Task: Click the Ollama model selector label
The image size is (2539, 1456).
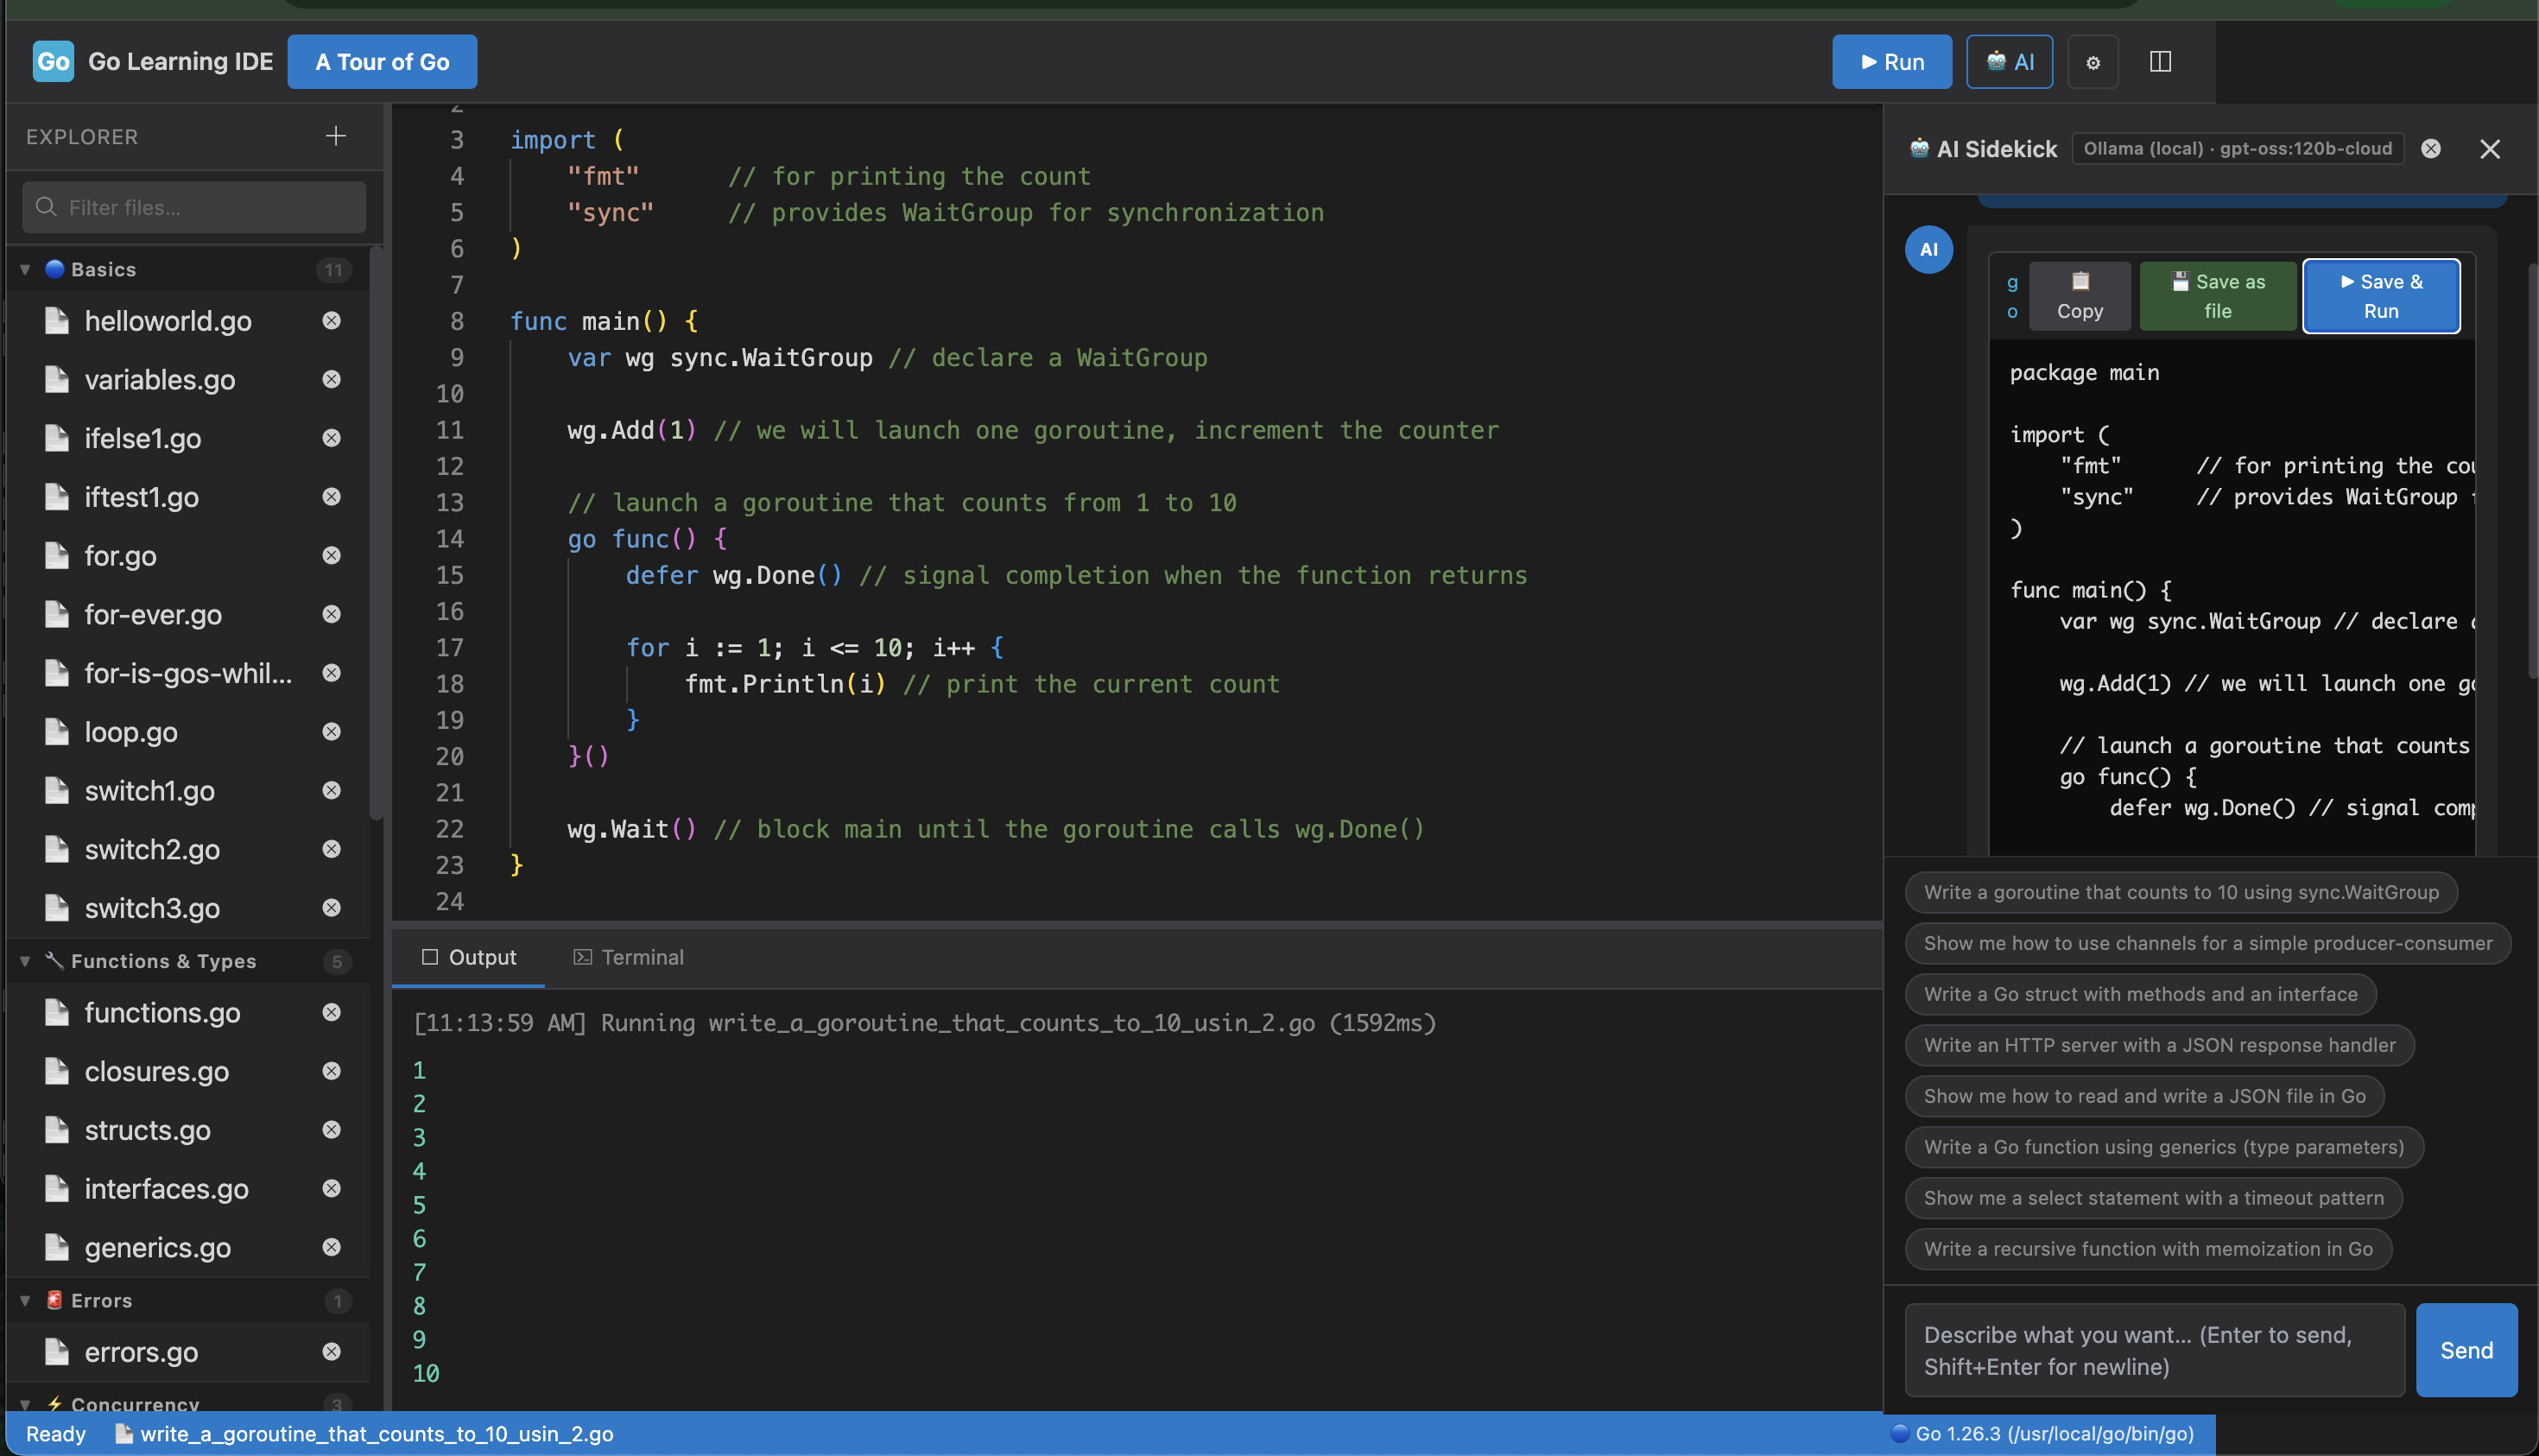Action: (x=2238, y=149)
